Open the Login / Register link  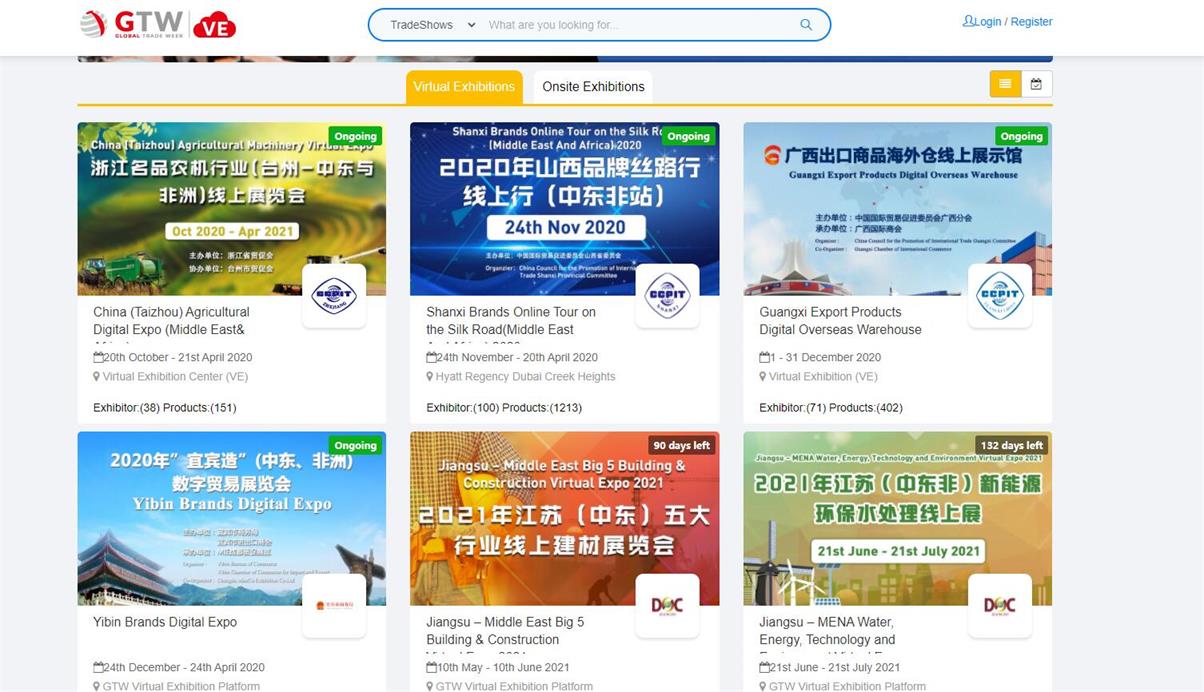(x=1007, y=21)
